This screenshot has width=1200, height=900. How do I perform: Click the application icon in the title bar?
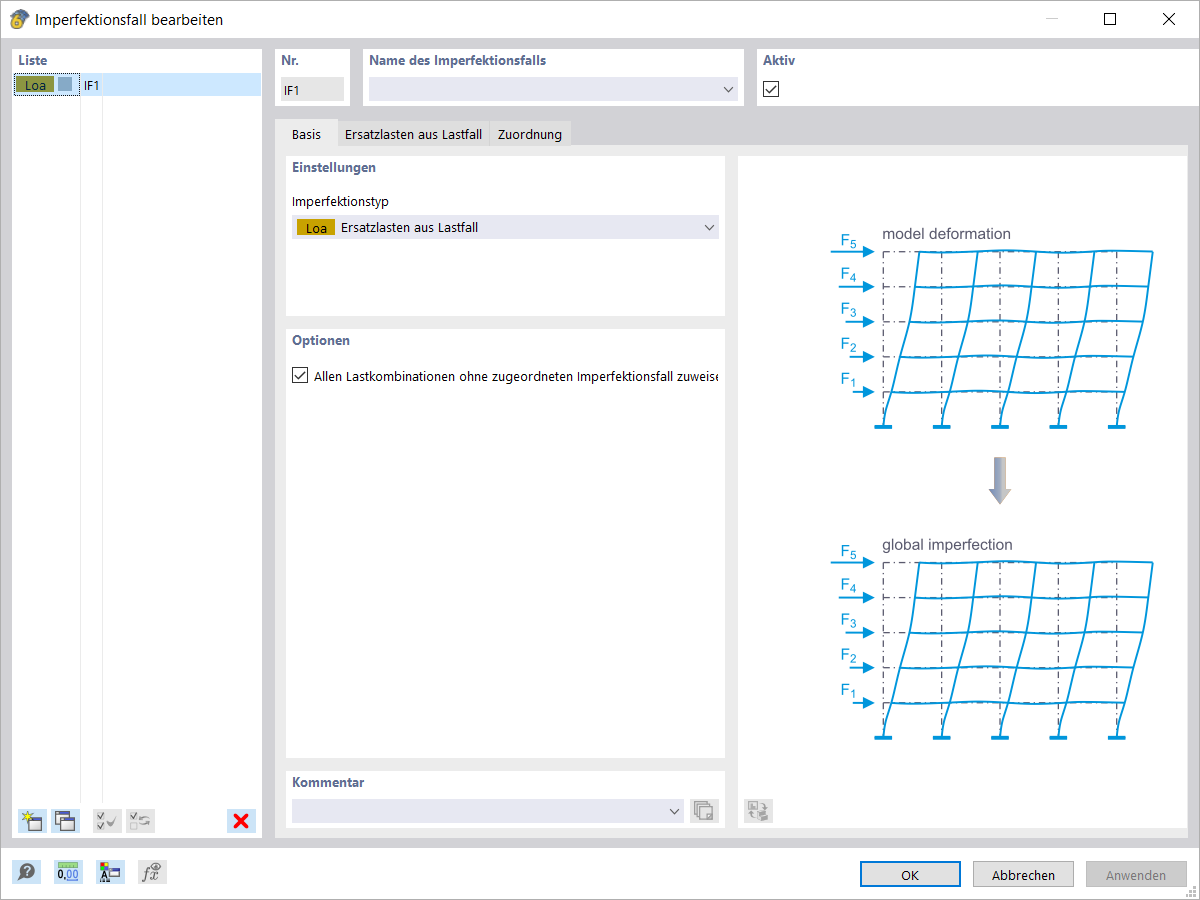[18, 19]
